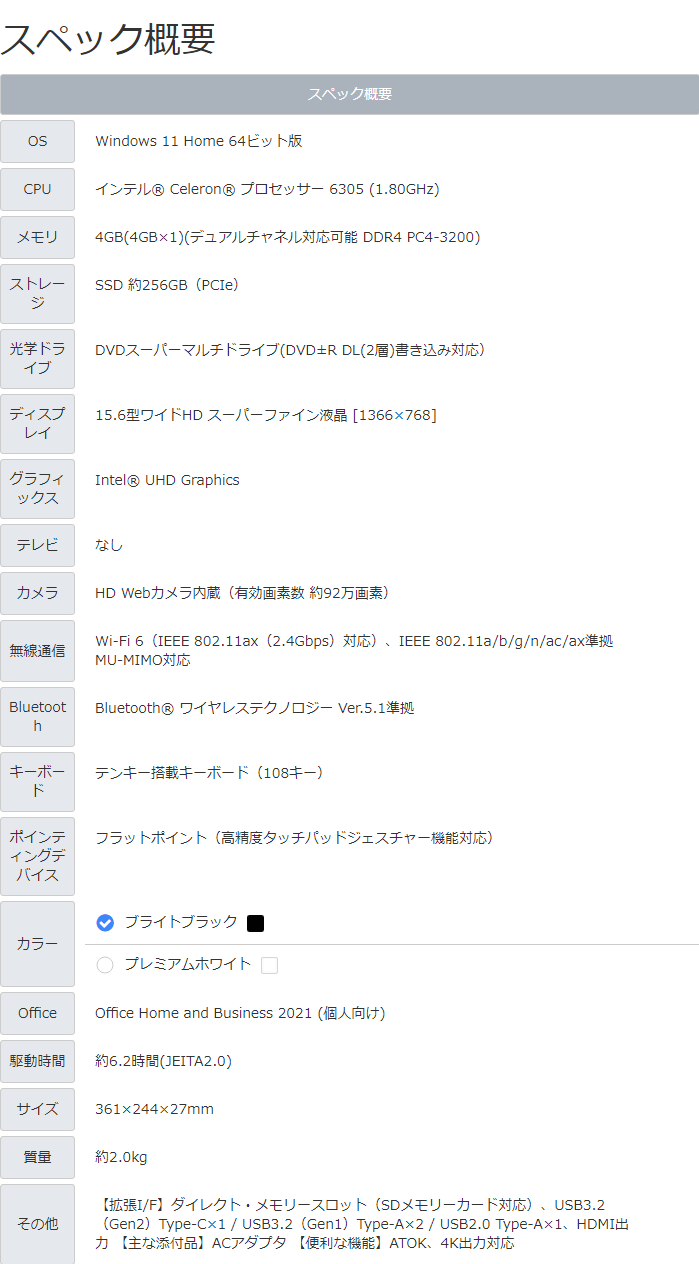
Task: Click the グラフィックス label cell
Action: pos(37,489)
